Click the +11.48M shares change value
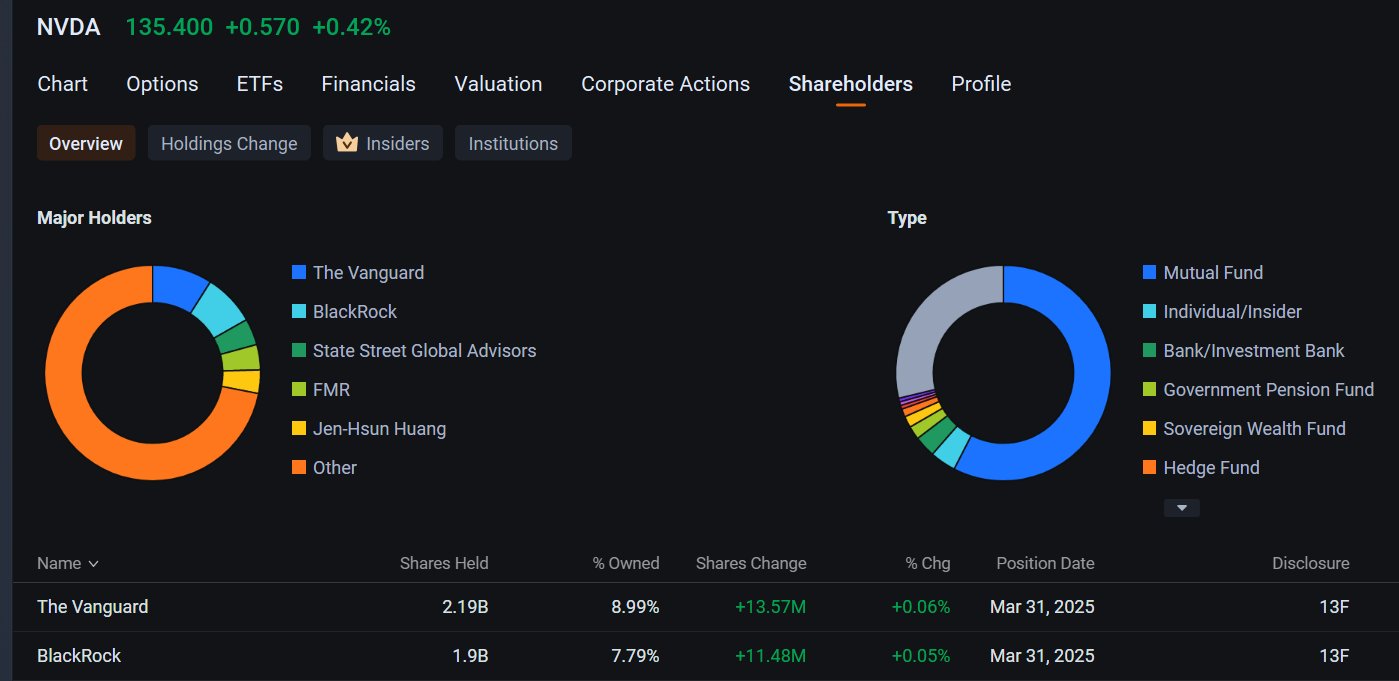The image size is (1399, 681). pos(770,656)
